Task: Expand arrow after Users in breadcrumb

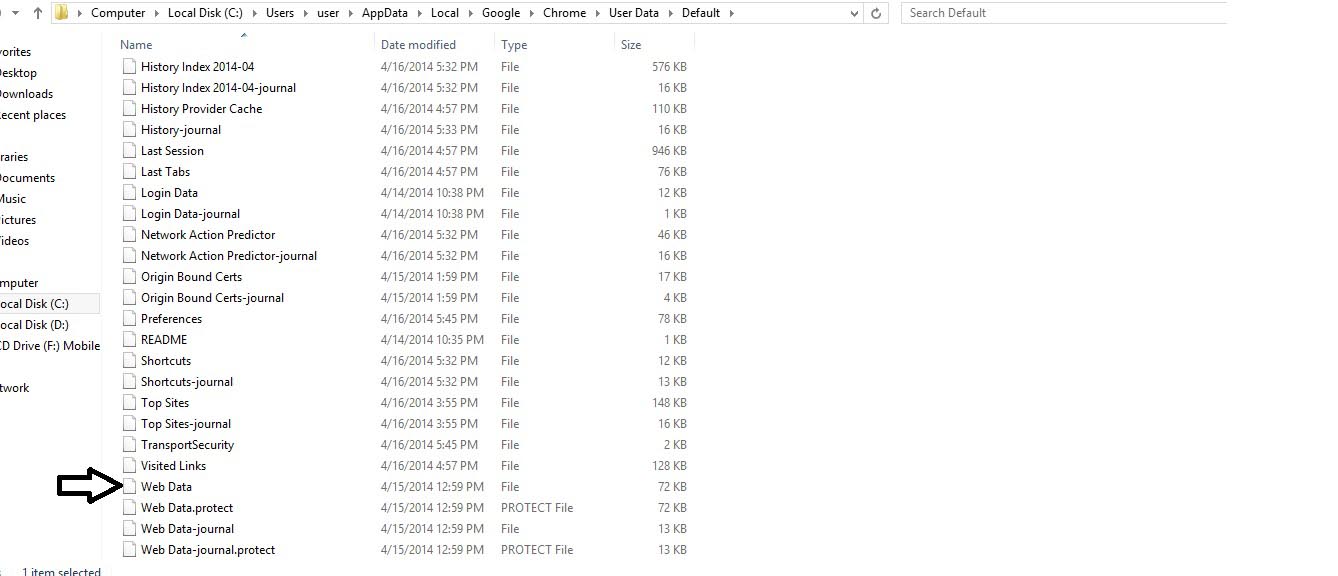Action: click(307, 13)
